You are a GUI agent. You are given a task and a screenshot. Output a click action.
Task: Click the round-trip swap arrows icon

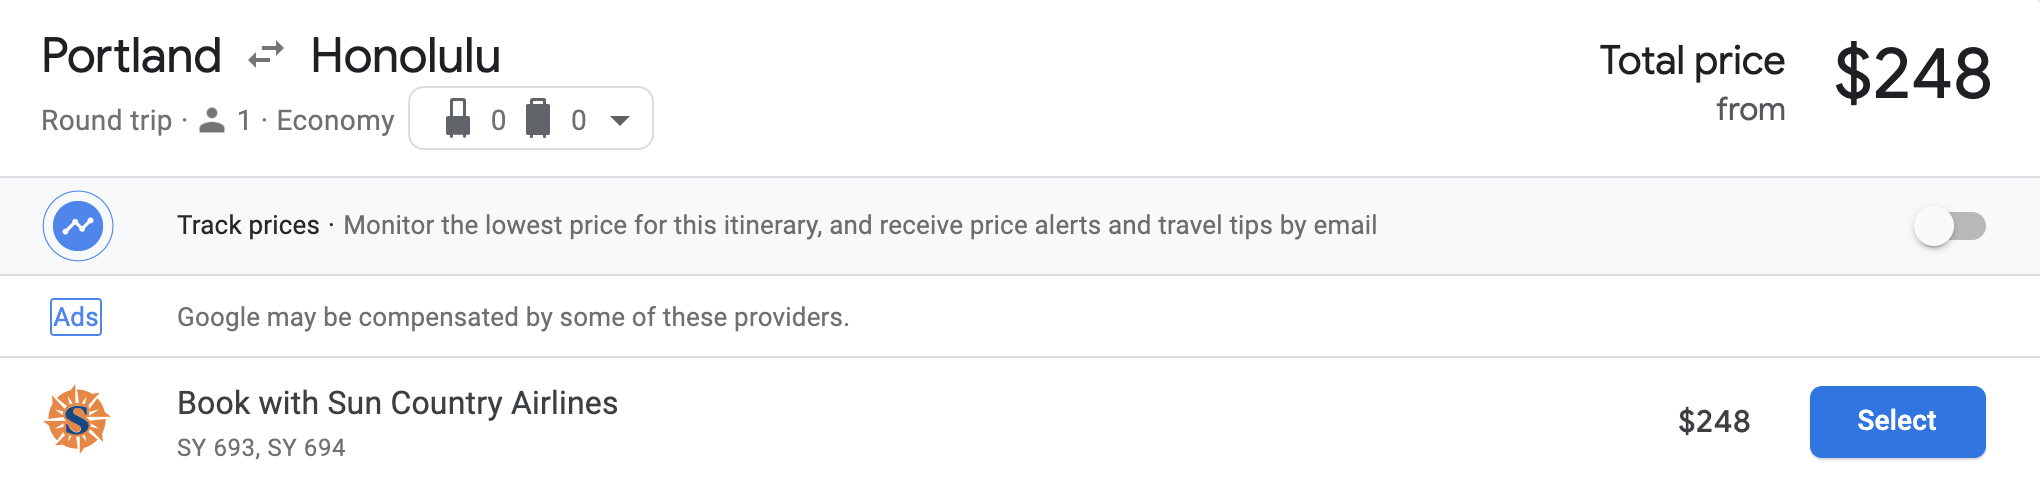coord(266,55)
